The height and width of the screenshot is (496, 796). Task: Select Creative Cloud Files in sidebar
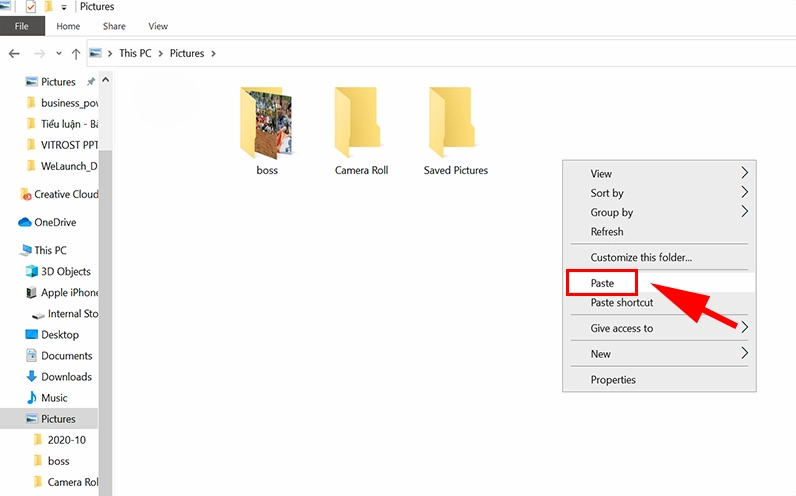tap(65, 194)
